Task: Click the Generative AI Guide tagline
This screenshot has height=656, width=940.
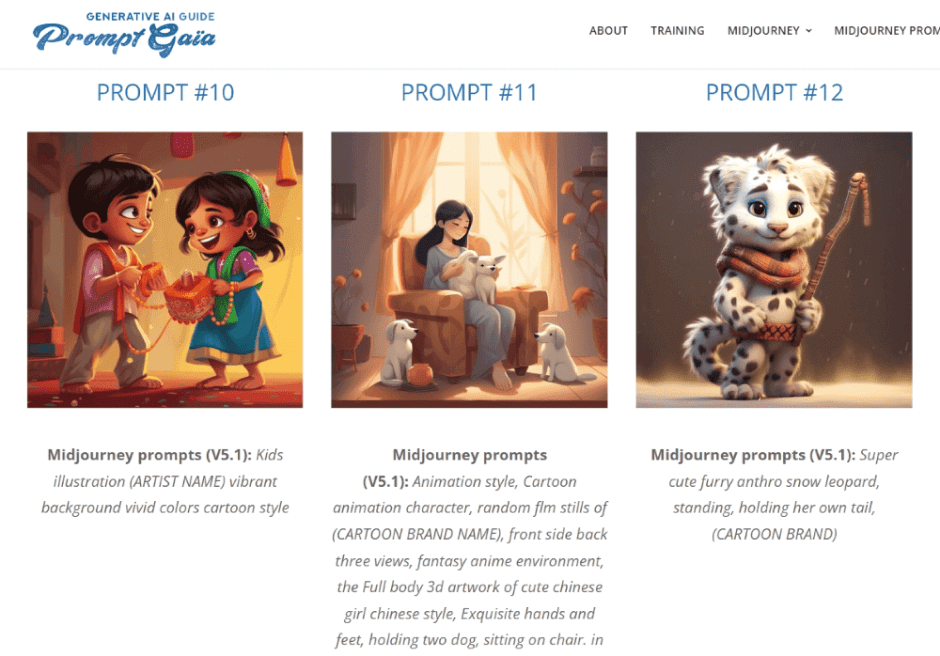Action: (x=150, y=17)
